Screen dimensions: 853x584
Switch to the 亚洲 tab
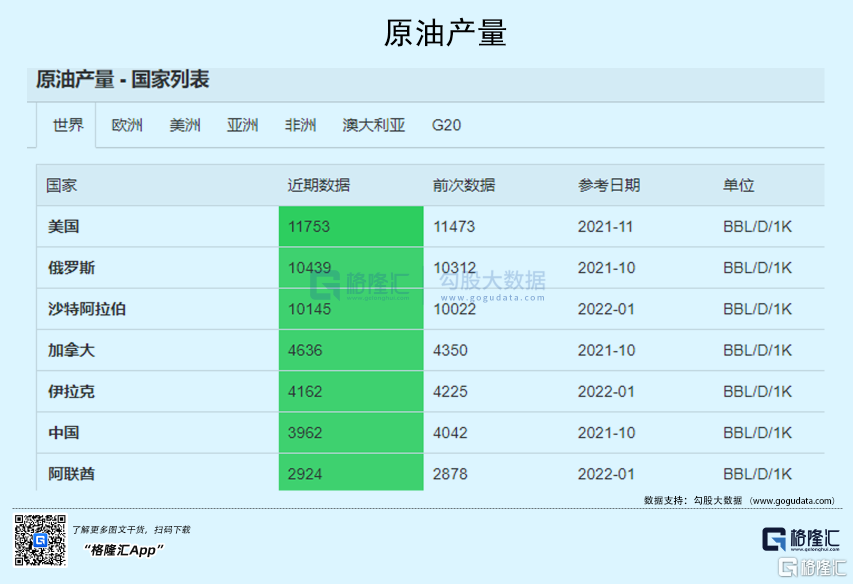(242, 126)
